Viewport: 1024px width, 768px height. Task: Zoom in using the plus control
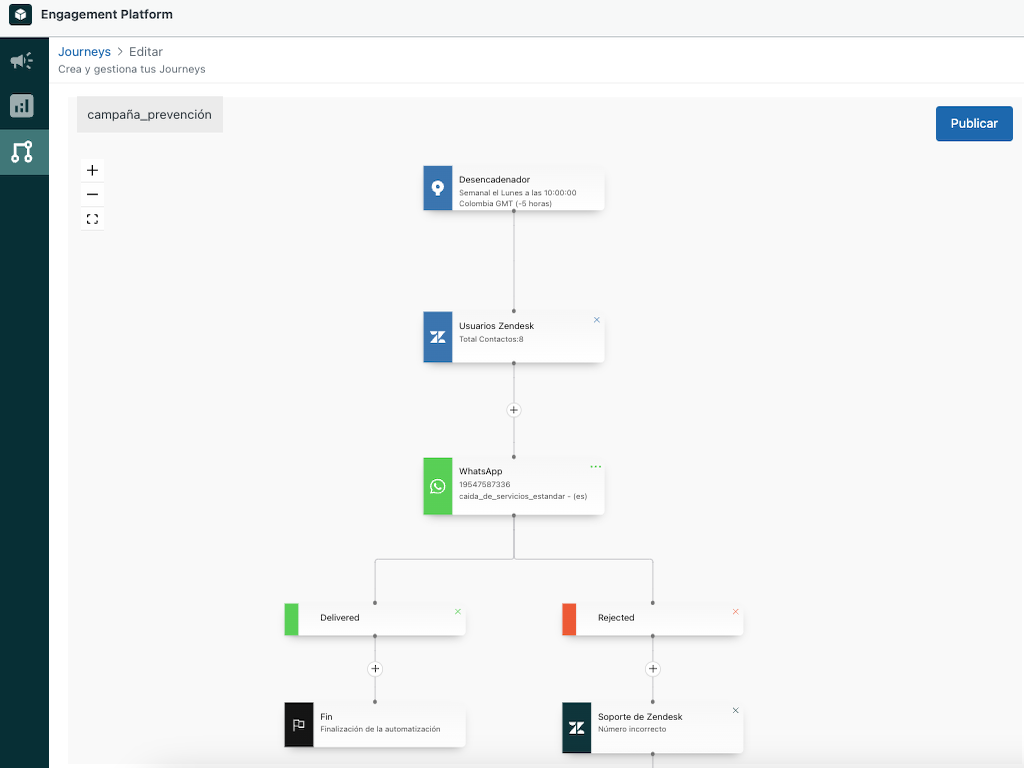click(x=92, y=170)
